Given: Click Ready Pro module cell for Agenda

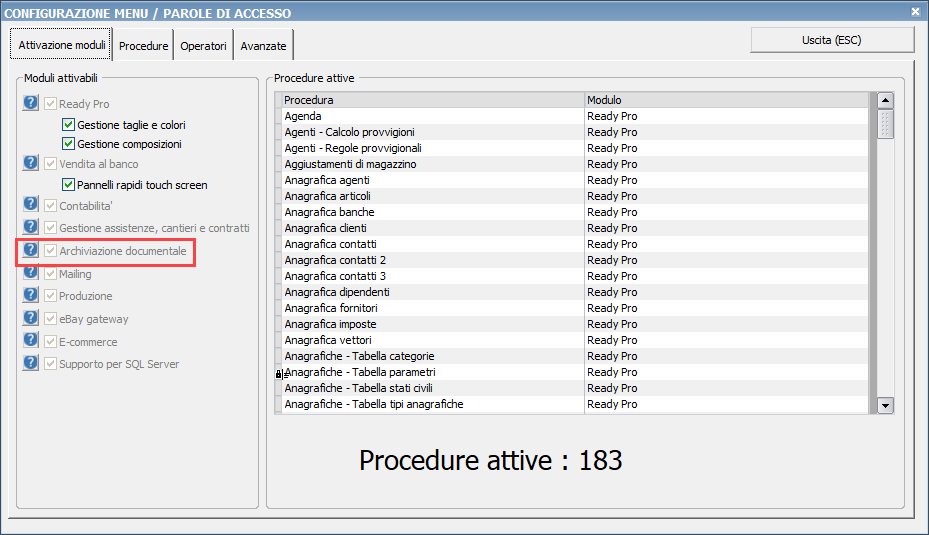Looking at the screenshot, I should pos(726,116).
